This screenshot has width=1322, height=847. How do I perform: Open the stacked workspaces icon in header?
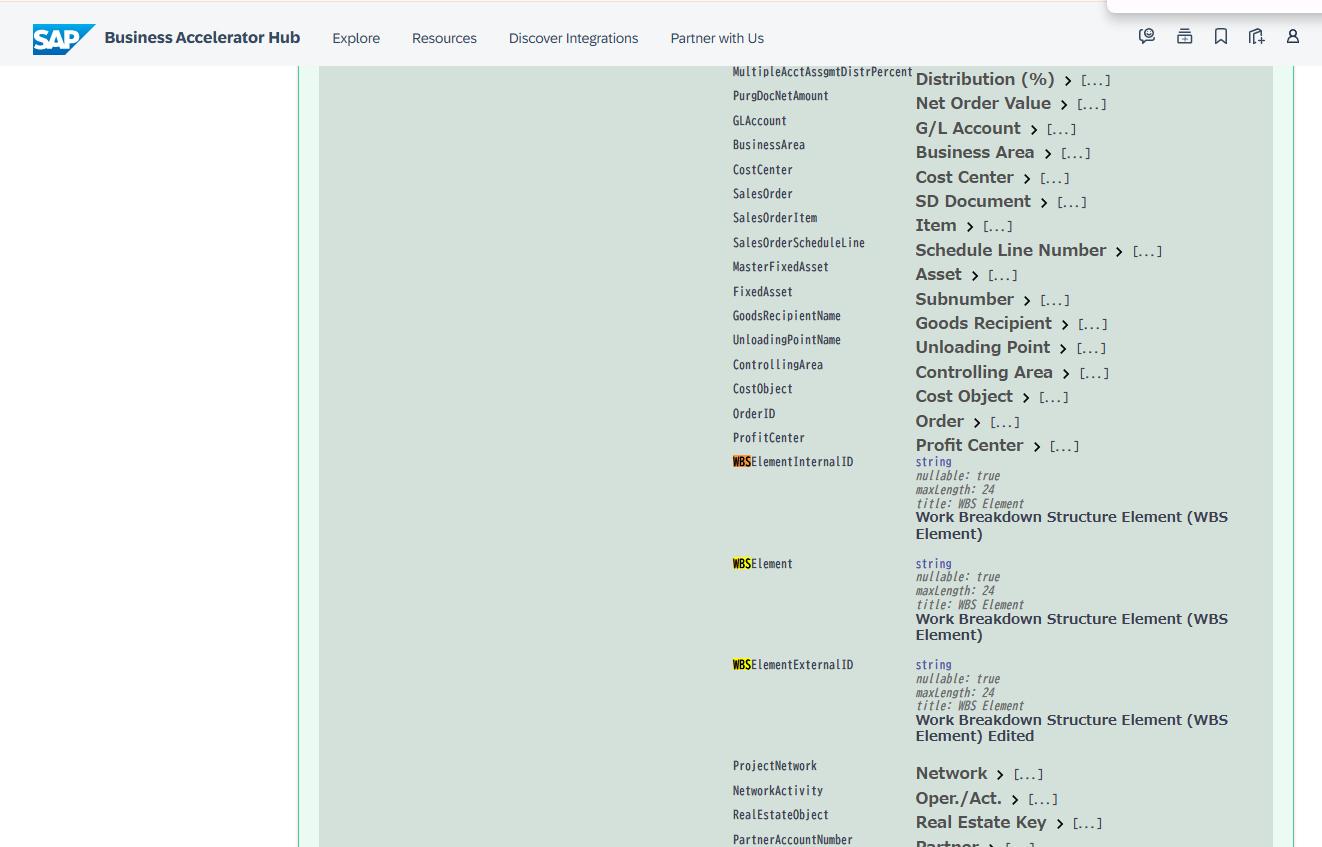point(1184,37)
